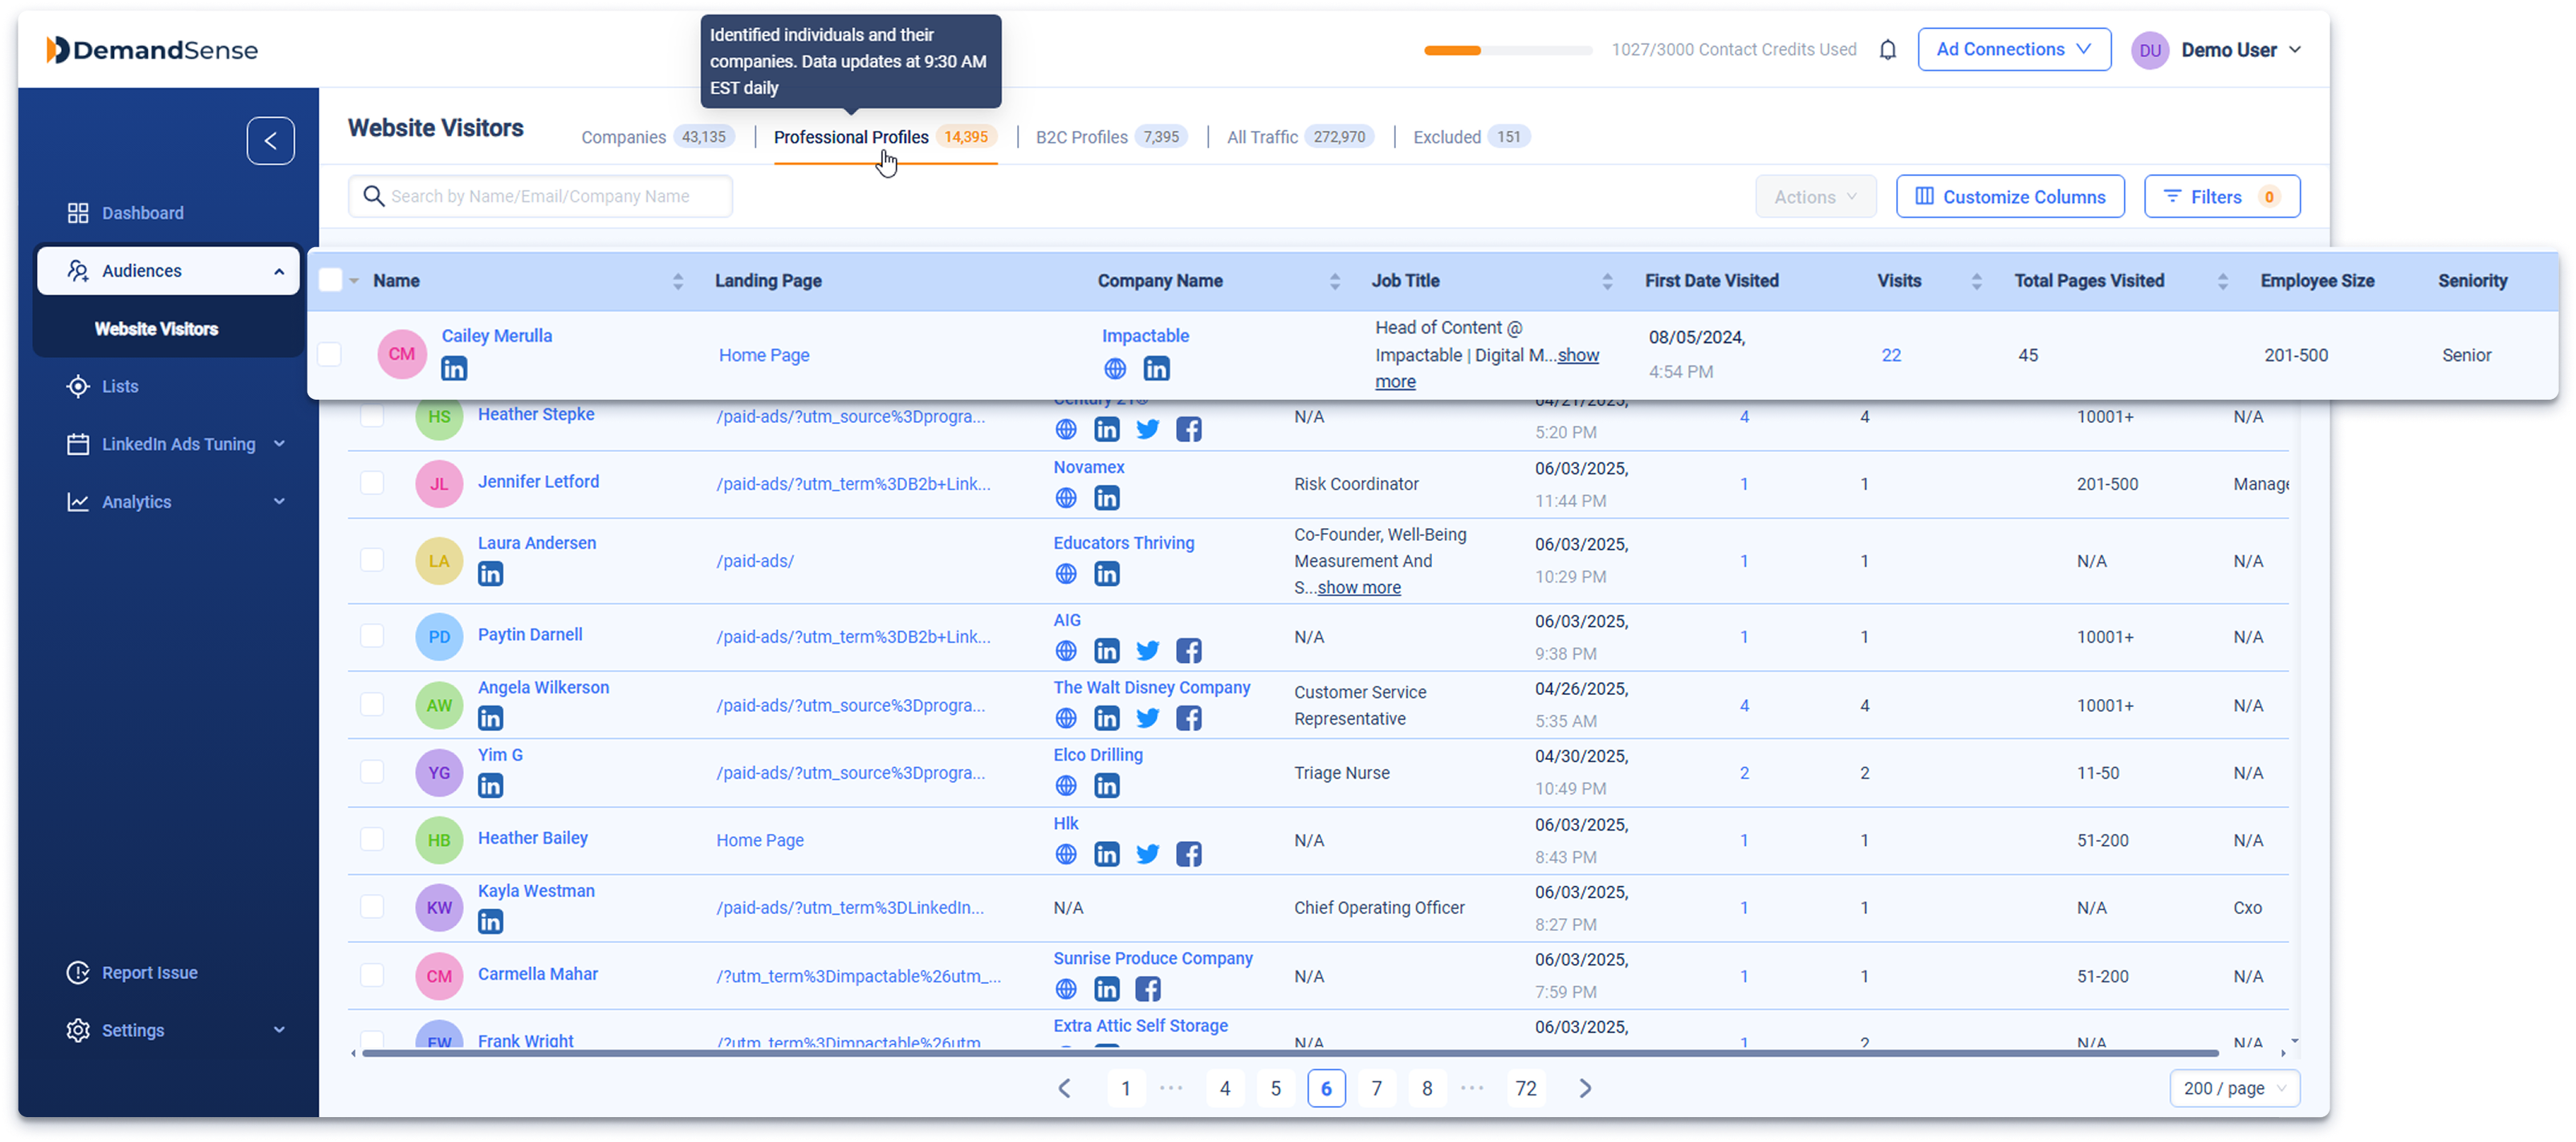Click The Walt Disney Company Facebook icon
2576x1142 pixels.
(1188, 717)
